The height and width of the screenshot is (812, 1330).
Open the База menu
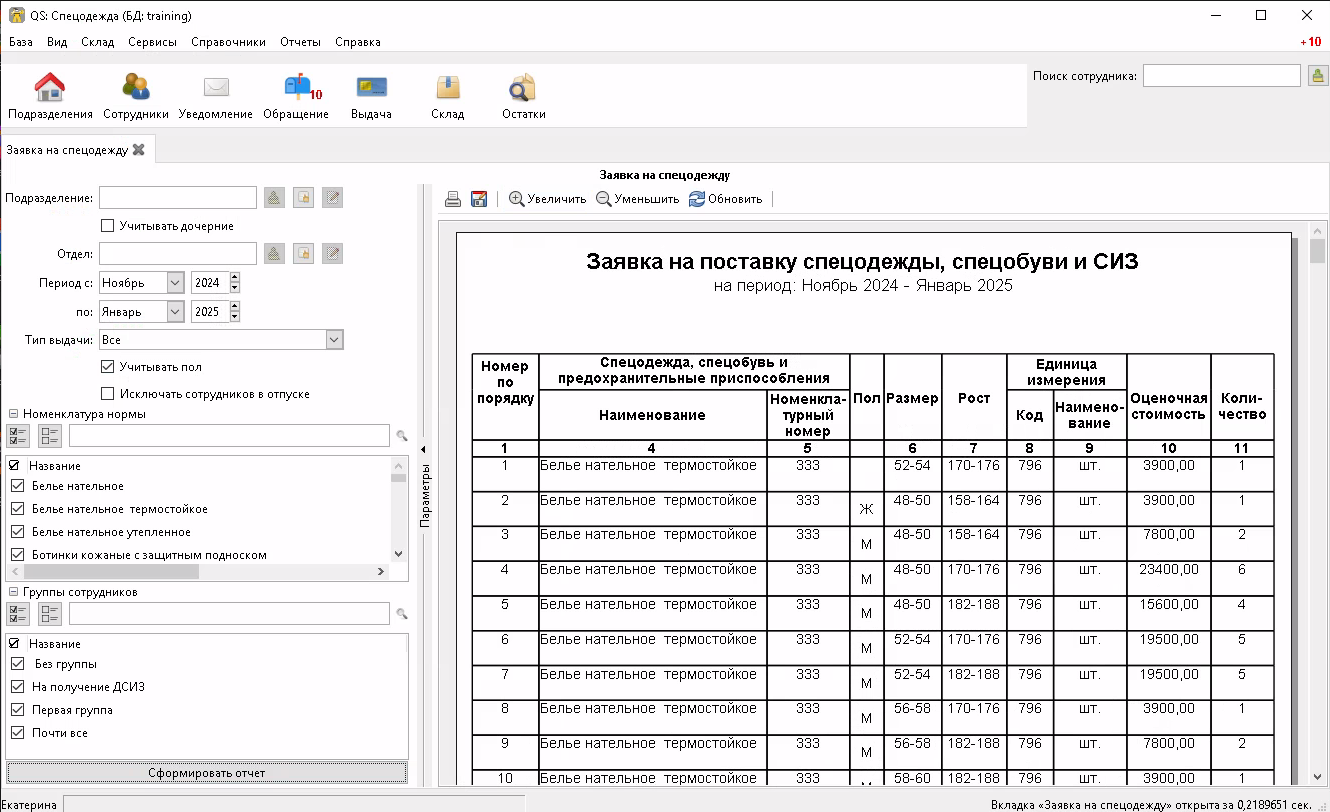click(21, 42)
